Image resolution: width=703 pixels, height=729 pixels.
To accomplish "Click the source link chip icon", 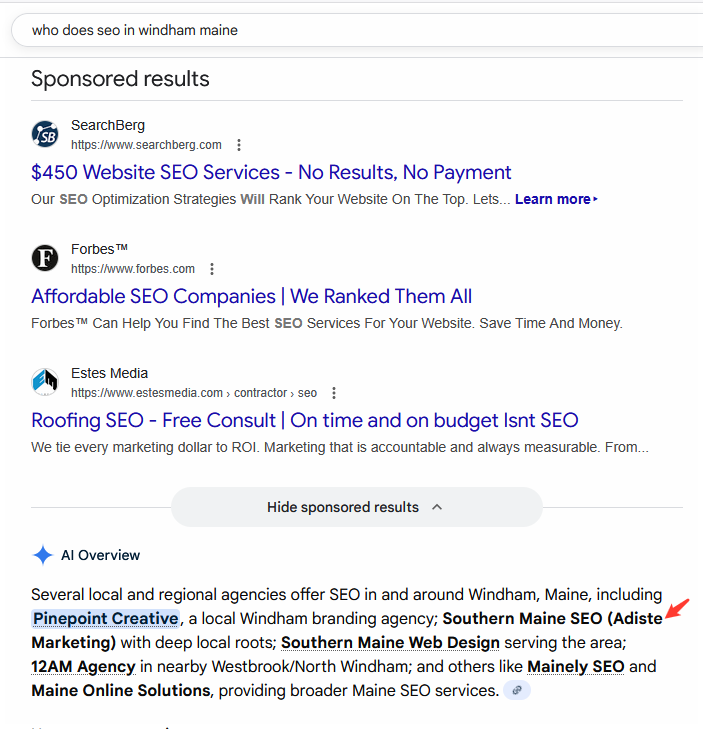I will [x=516, y=690].
